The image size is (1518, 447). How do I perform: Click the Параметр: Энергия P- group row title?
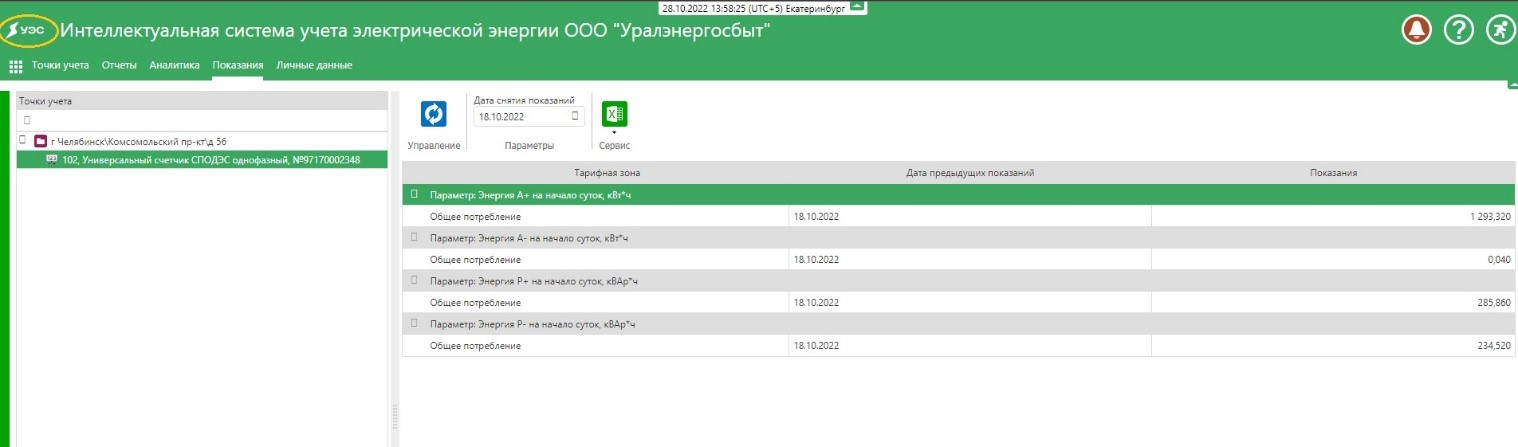click(532, 324)
